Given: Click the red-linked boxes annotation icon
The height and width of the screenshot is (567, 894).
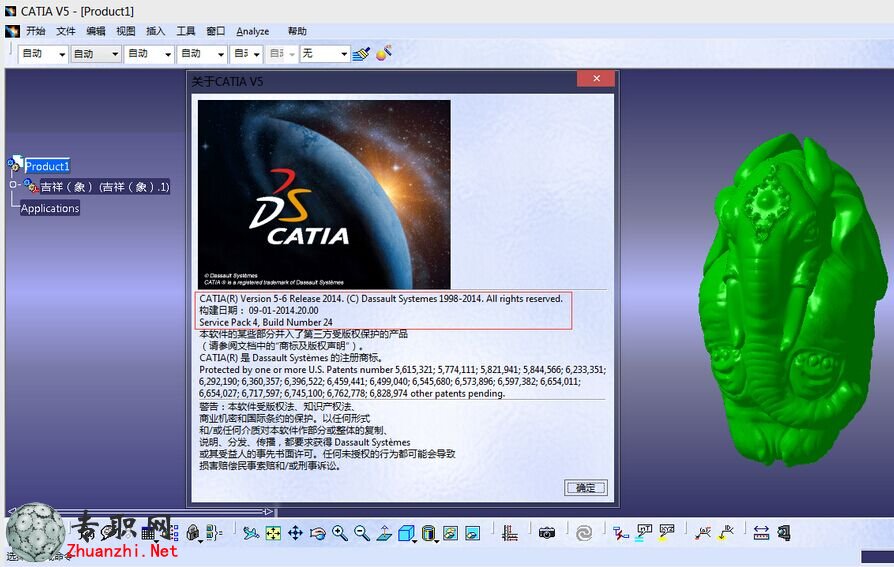Looking at the screenshot, I should click(x=621, y=533).
